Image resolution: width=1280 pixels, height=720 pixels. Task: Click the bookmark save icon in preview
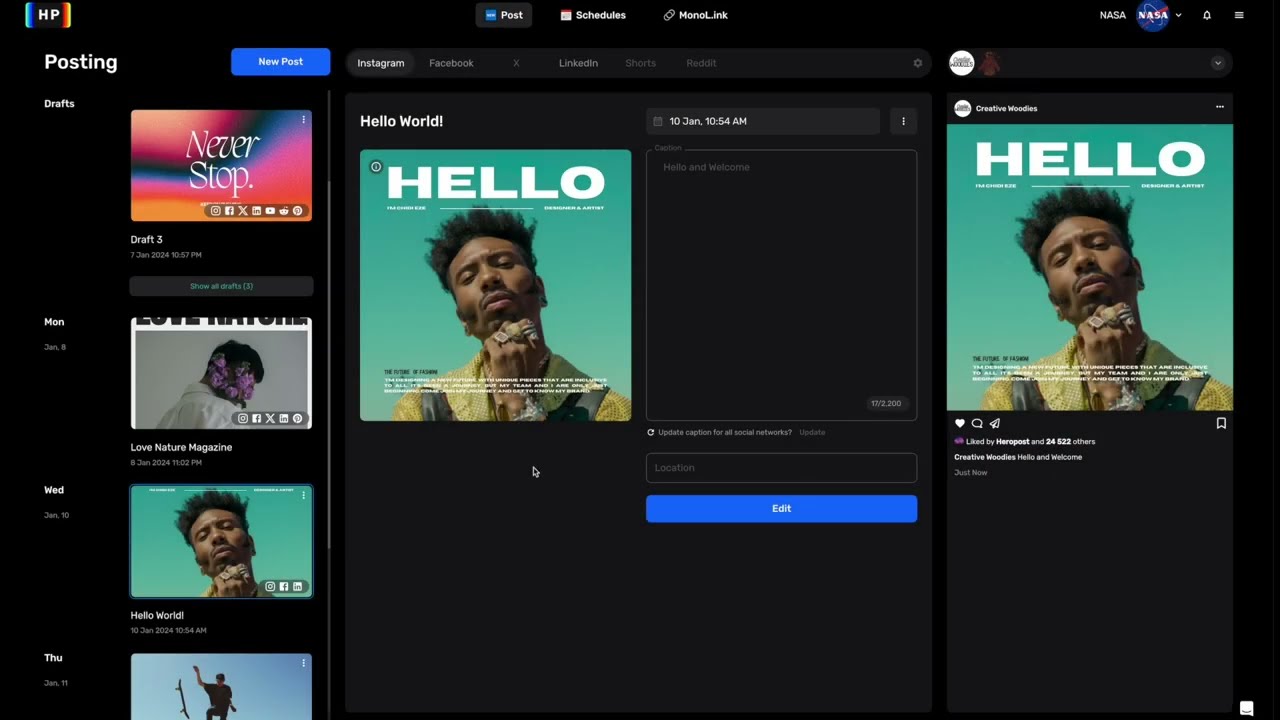(1221, 423)
